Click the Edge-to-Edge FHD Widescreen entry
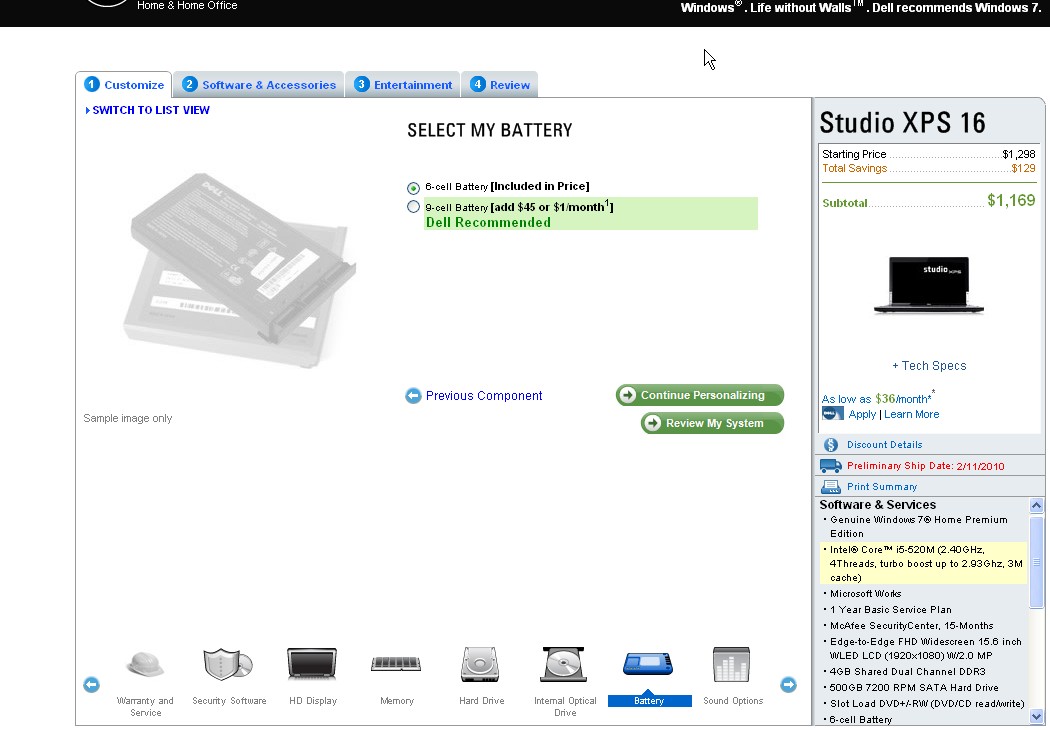Viewport: 1050px width, 730px height. click(x=925, y=648)
